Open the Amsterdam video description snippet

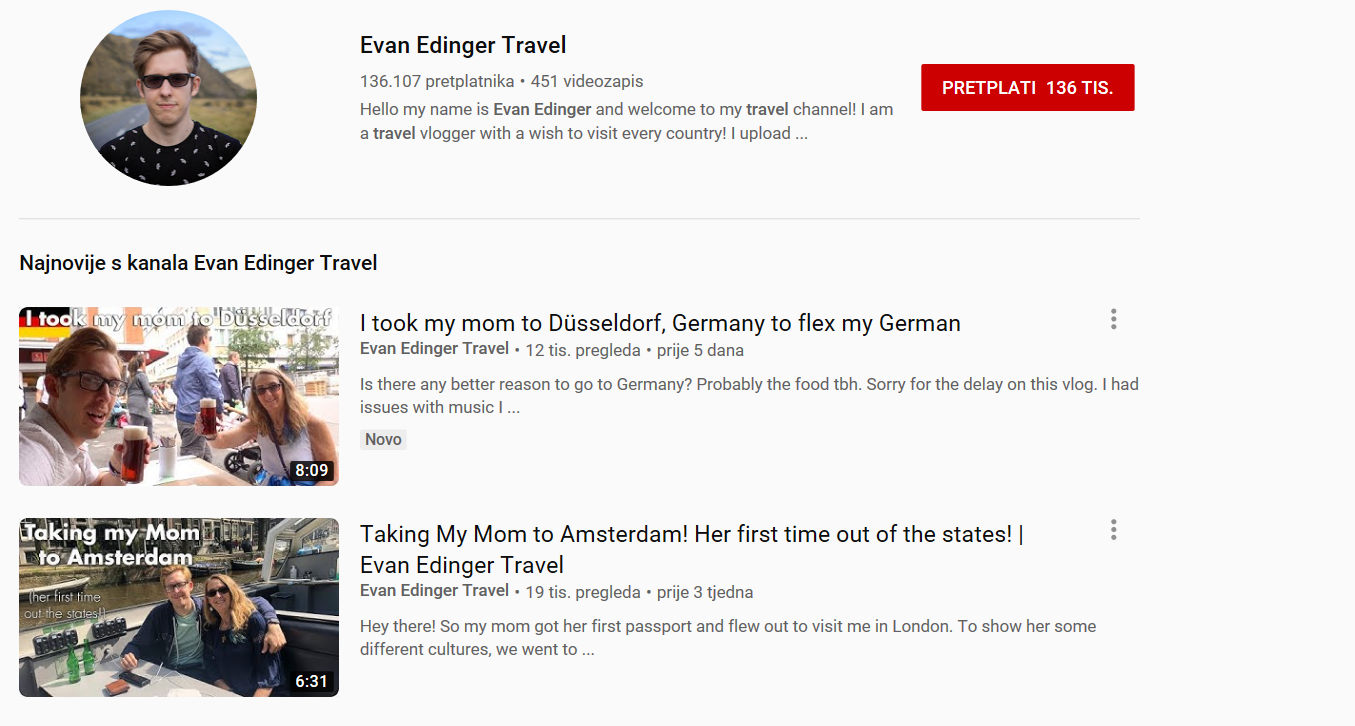(x=728, y=637)
